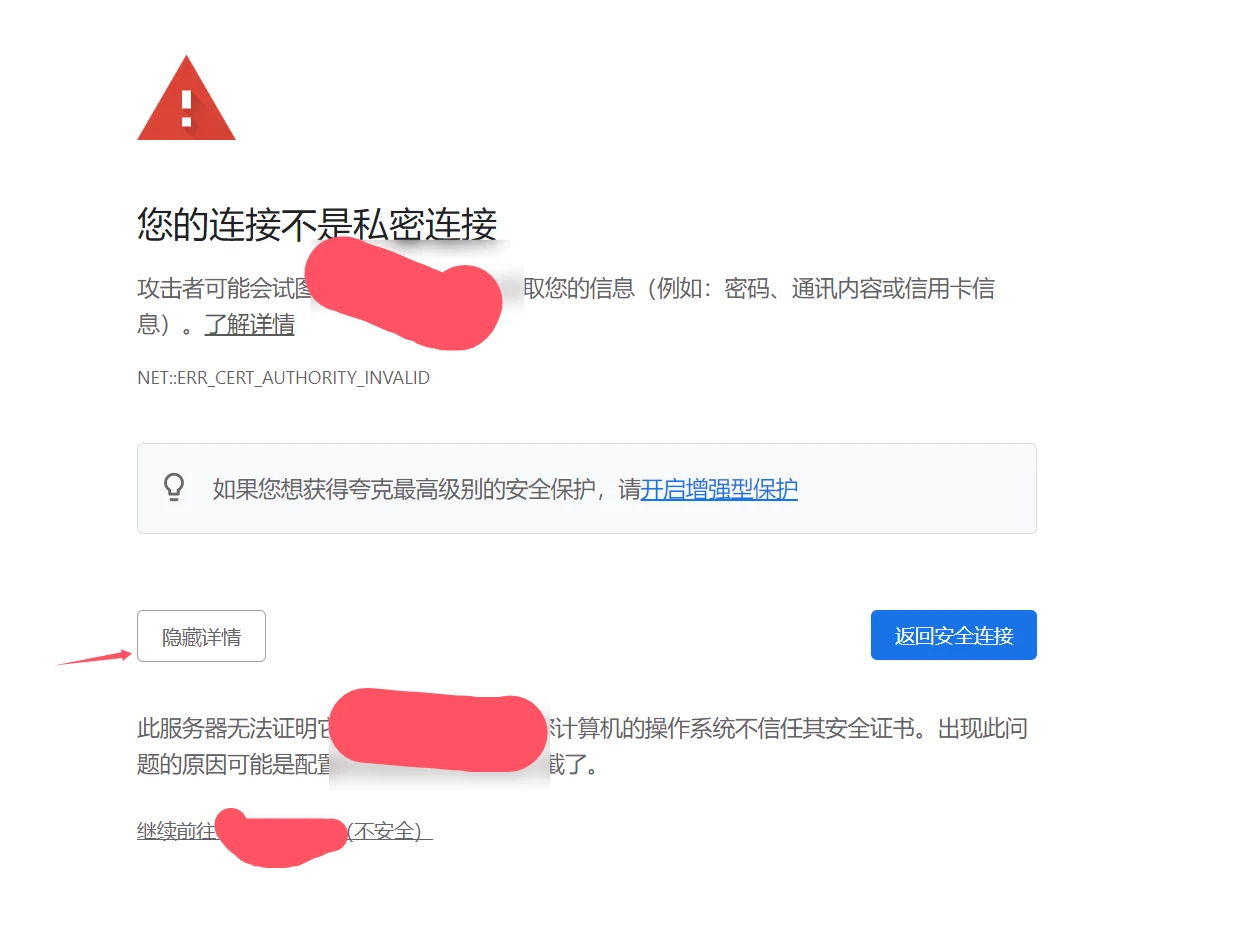Viewport: 1260px width, 936px height.
Task: Follow the 继续前往 (不安全) link
Action: [x=284, y=831]
